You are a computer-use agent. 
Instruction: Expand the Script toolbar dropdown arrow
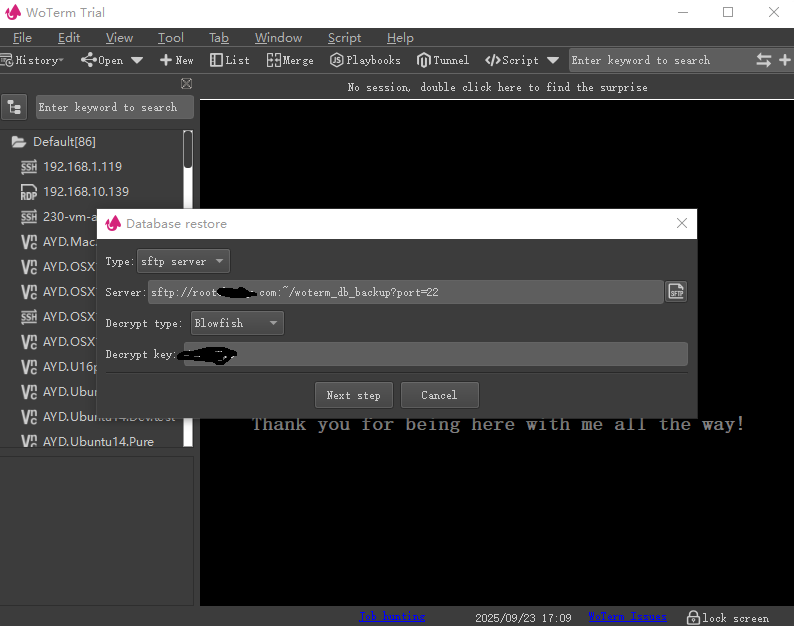553,60
